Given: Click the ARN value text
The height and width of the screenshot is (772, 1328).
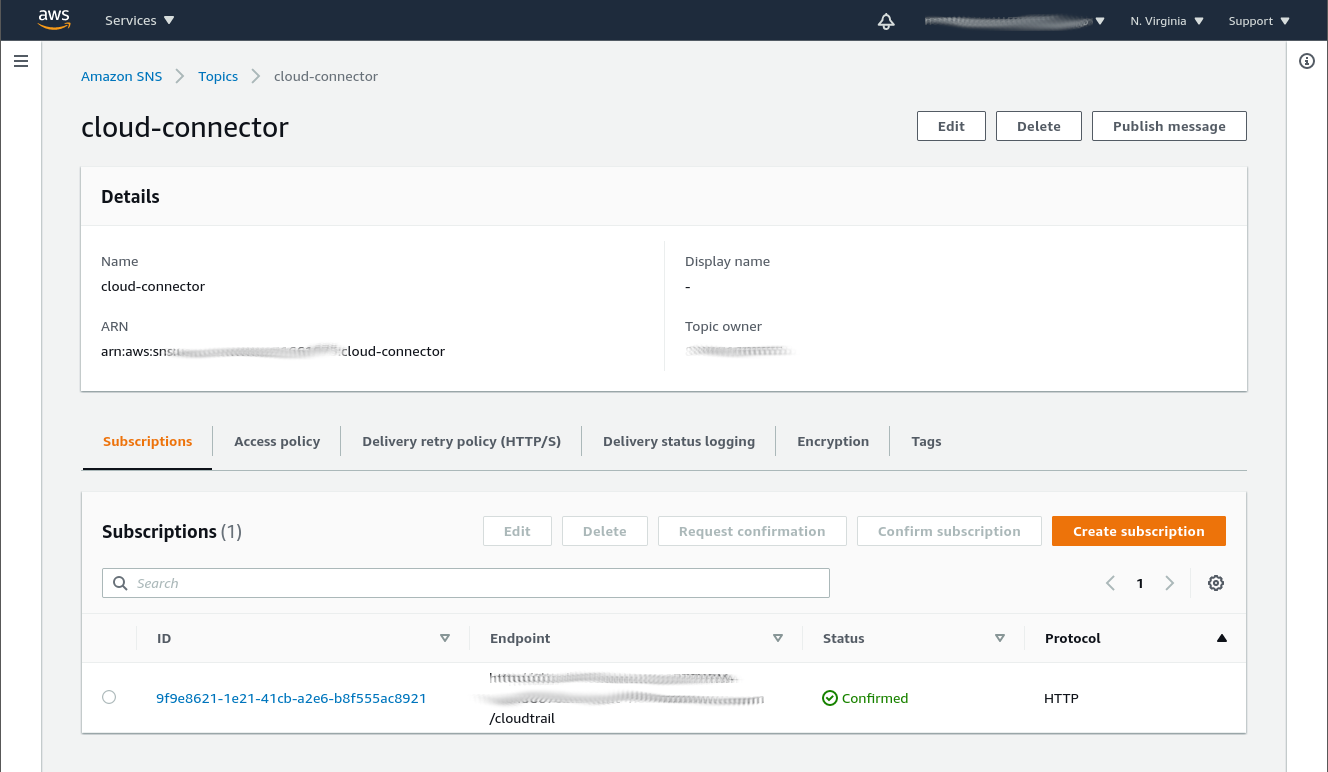Looking at the screenshot, I should 273,351.
